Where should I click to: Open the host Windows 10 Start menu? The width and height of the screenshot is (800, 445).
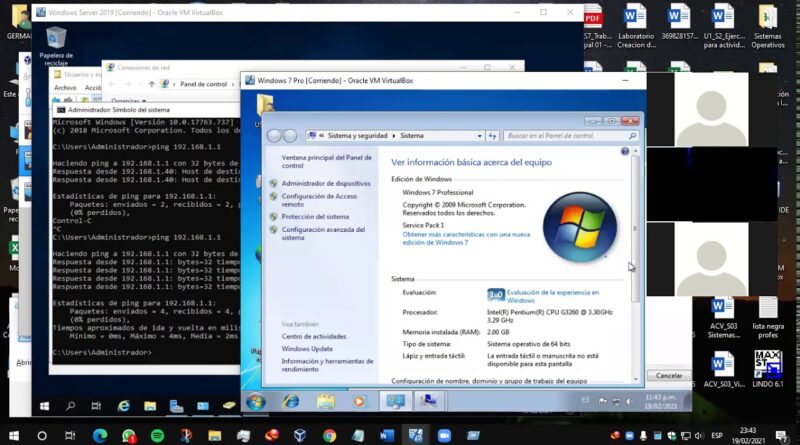[14, 436]
